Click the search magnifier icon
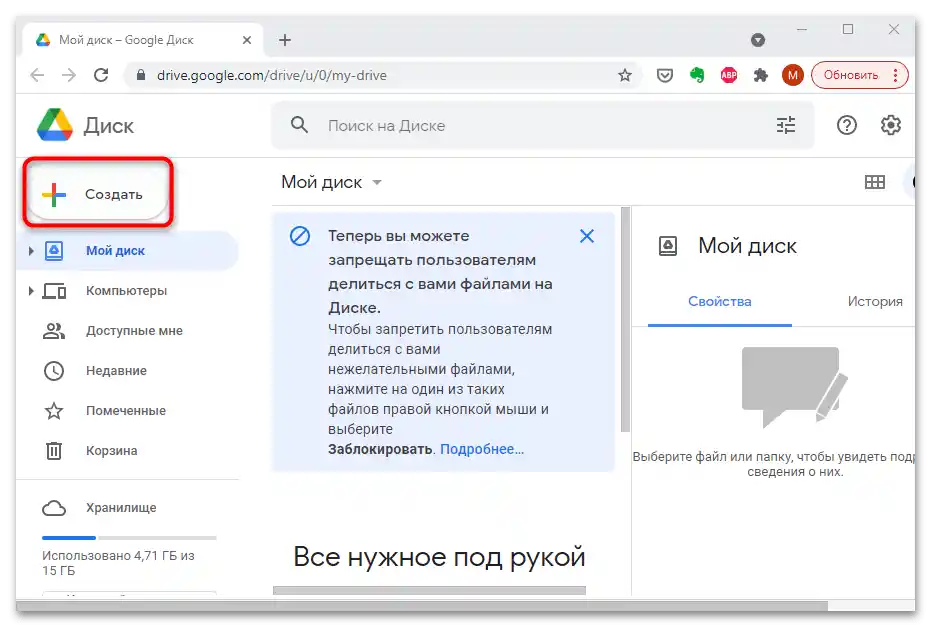Screen dimensions: 931x627 coord(299,125)
